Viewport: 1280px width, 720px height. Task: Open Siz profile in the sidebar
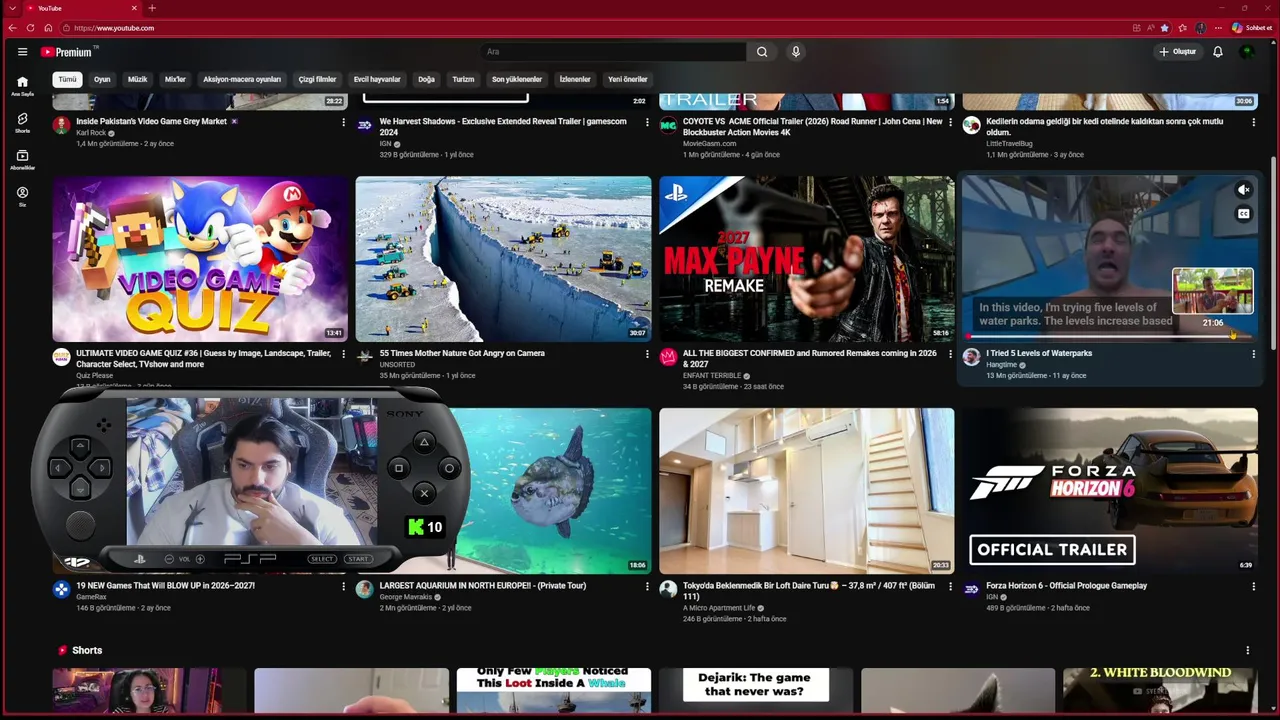pyautogui.click(x=22, y=196)
